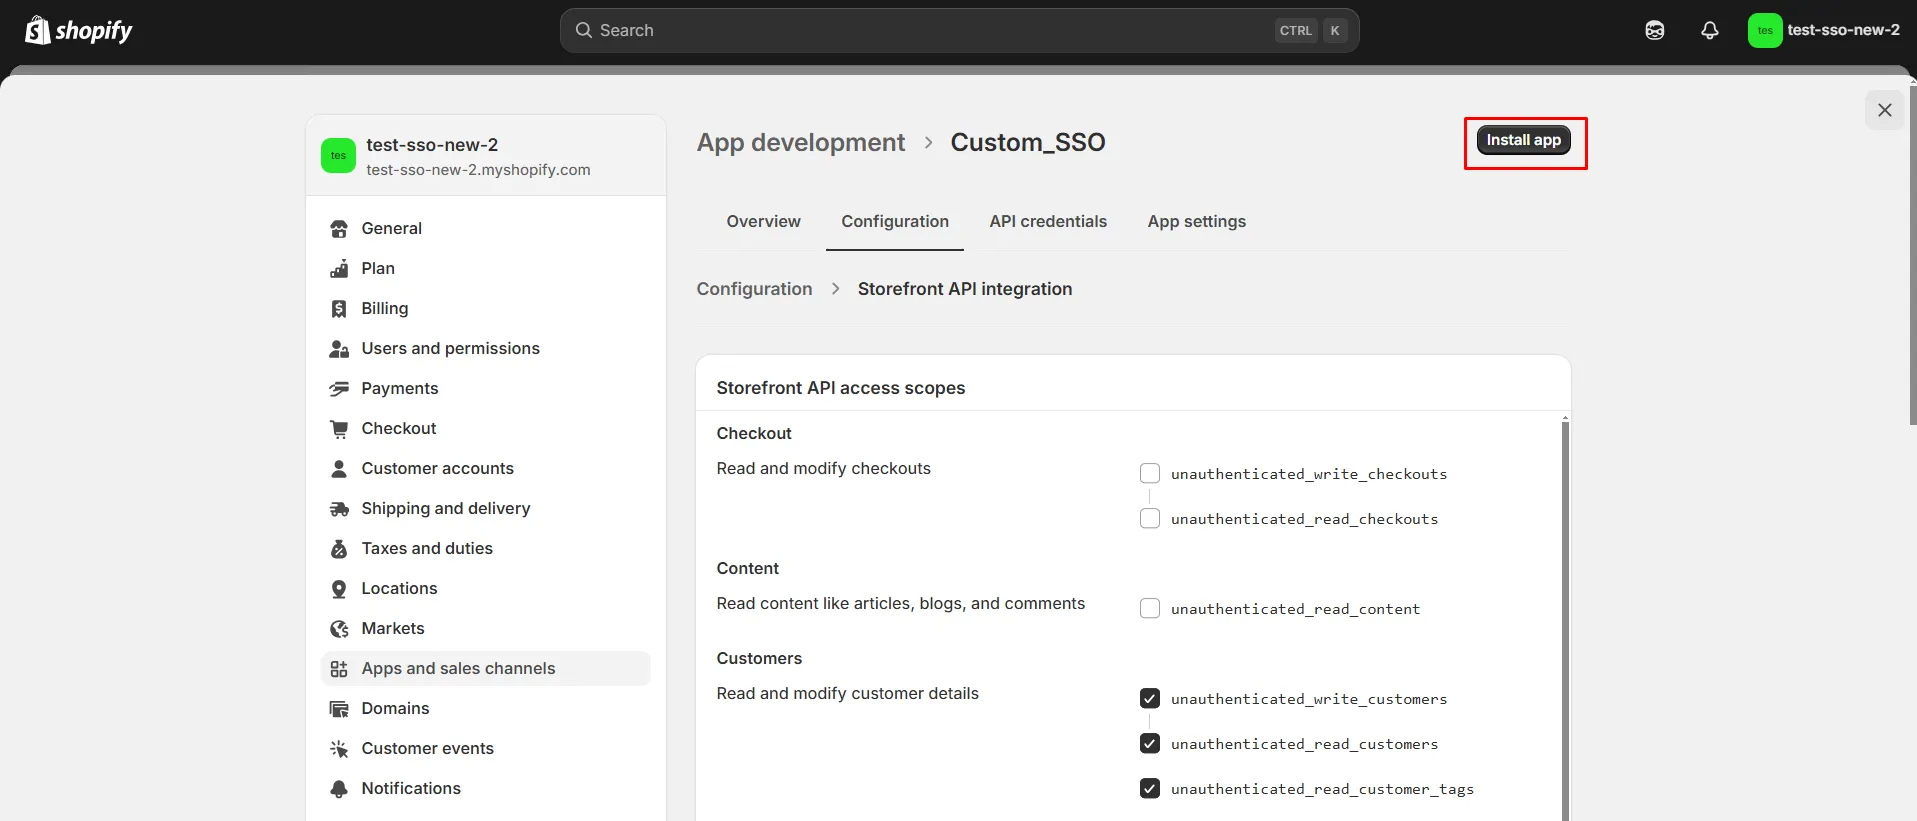This screenshot has width=1917, height=821.
Task: Click the Custom_SSO app title
Action: [x=1028, y=142]
